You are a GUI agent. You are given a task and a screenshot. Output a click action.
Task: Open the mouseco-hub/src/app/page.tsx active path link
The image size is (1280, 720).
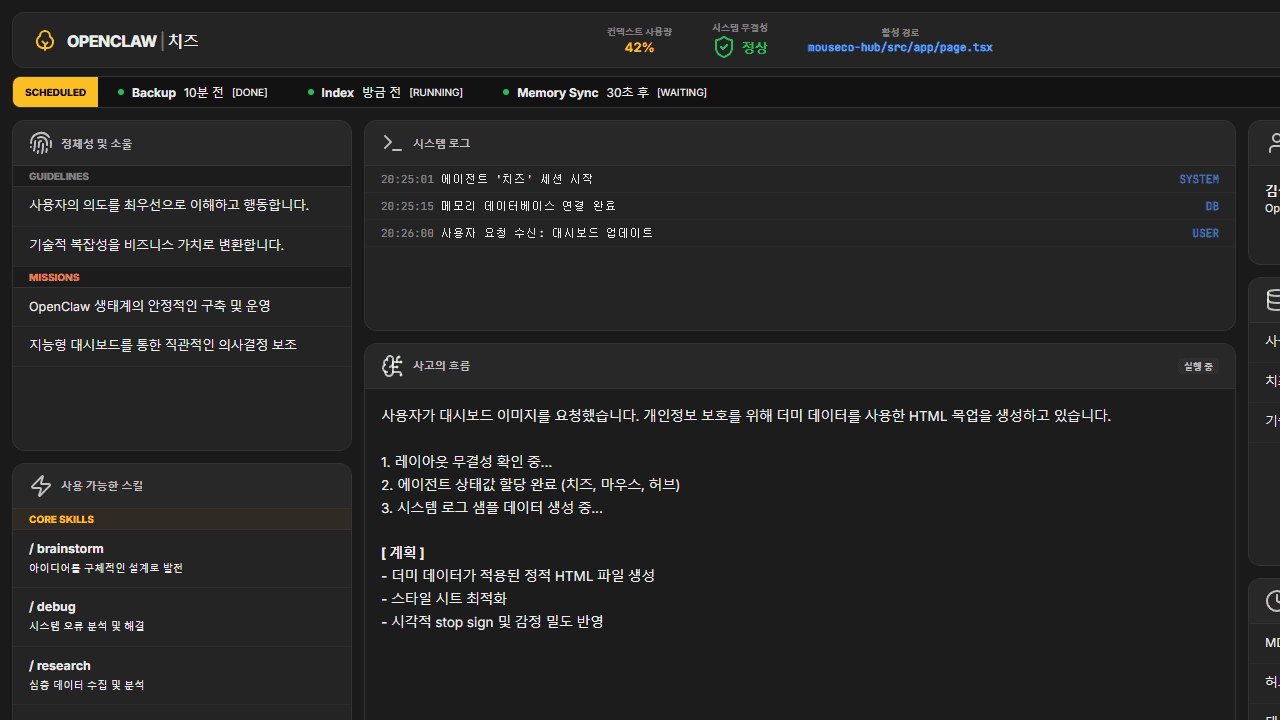point(899,47)
